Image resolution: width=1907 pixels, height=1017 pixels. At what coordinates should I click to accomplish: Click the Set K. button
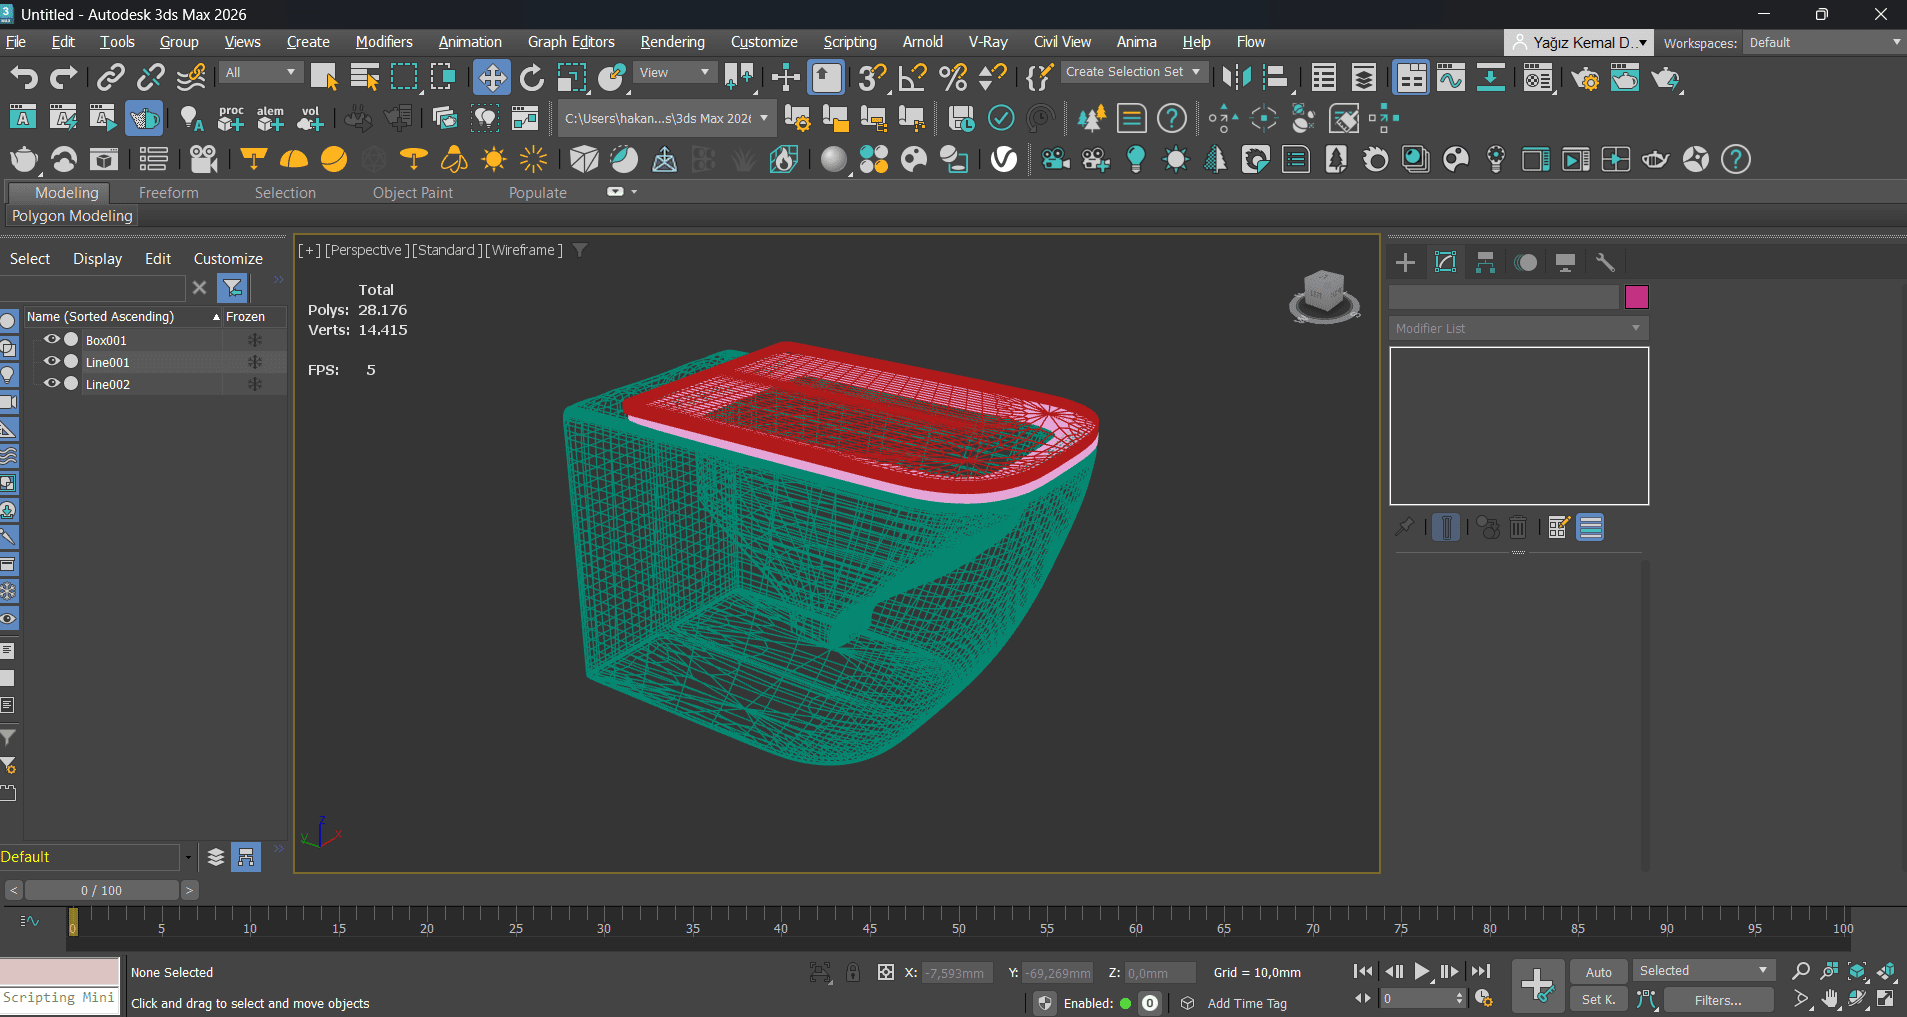pyautogui.click(x=1598, y=1000)
